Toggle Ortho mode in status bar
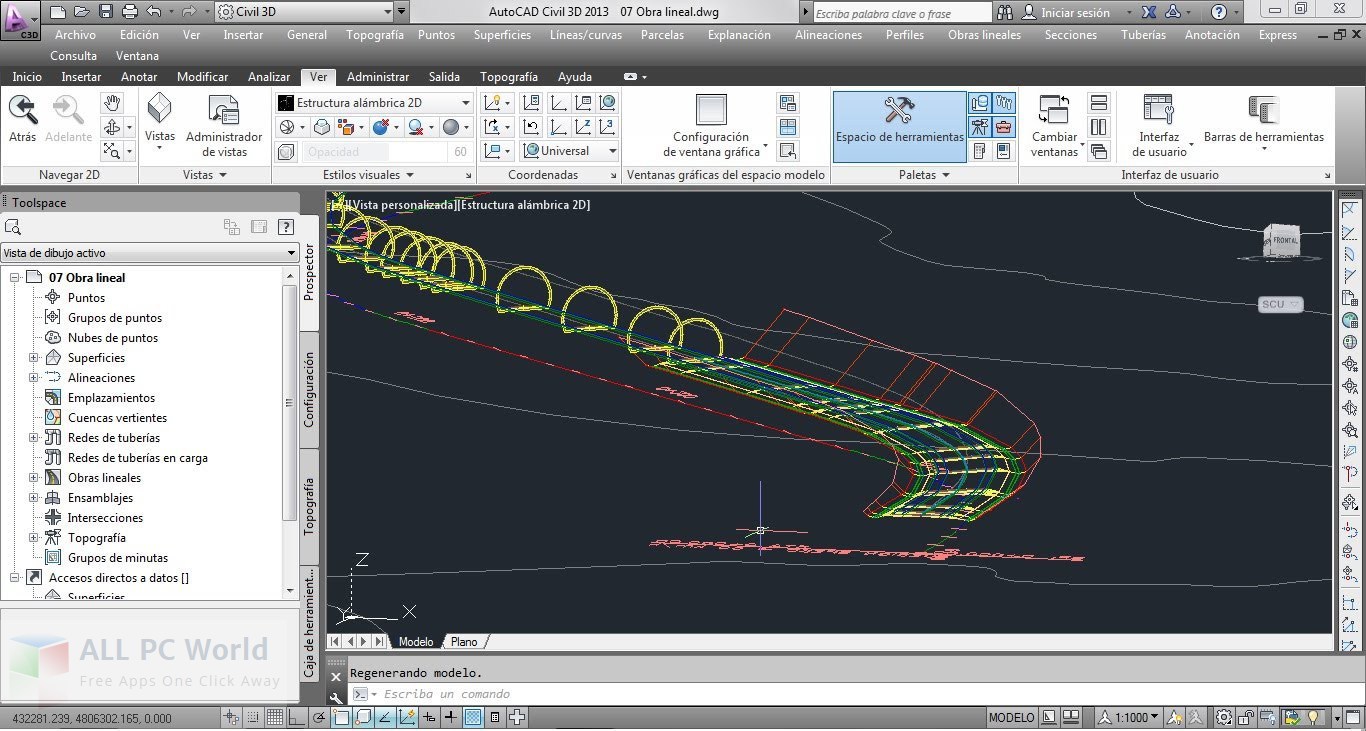1366x731 pixels. pyautogui.click(x=297, y=717)
